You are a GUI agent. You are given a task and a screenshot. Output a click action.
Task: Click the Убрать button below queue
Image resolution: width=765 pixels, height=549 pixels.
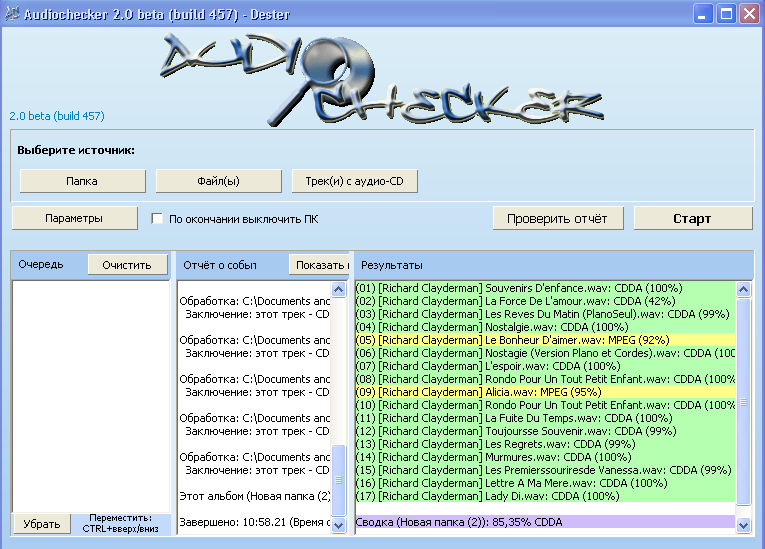42,524
